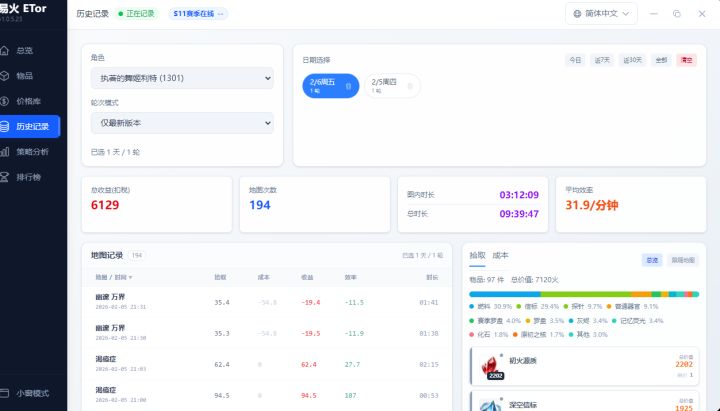Open the 深空信标 item card
Screen dimensions: 720x411
[x=584, y=401]
